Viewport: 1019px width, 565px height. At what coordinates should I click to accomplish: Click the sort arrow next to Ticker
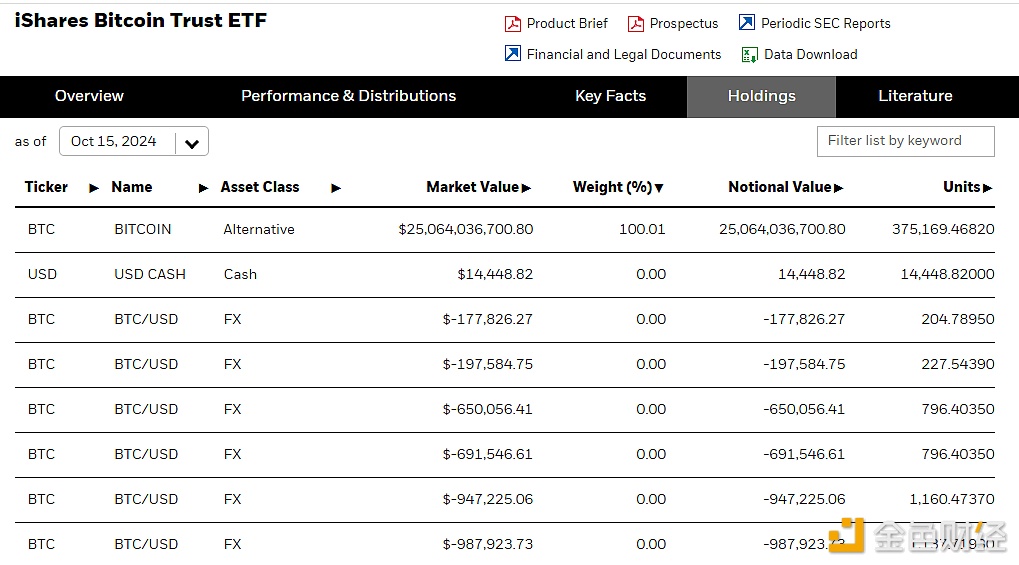pos(94,189)
